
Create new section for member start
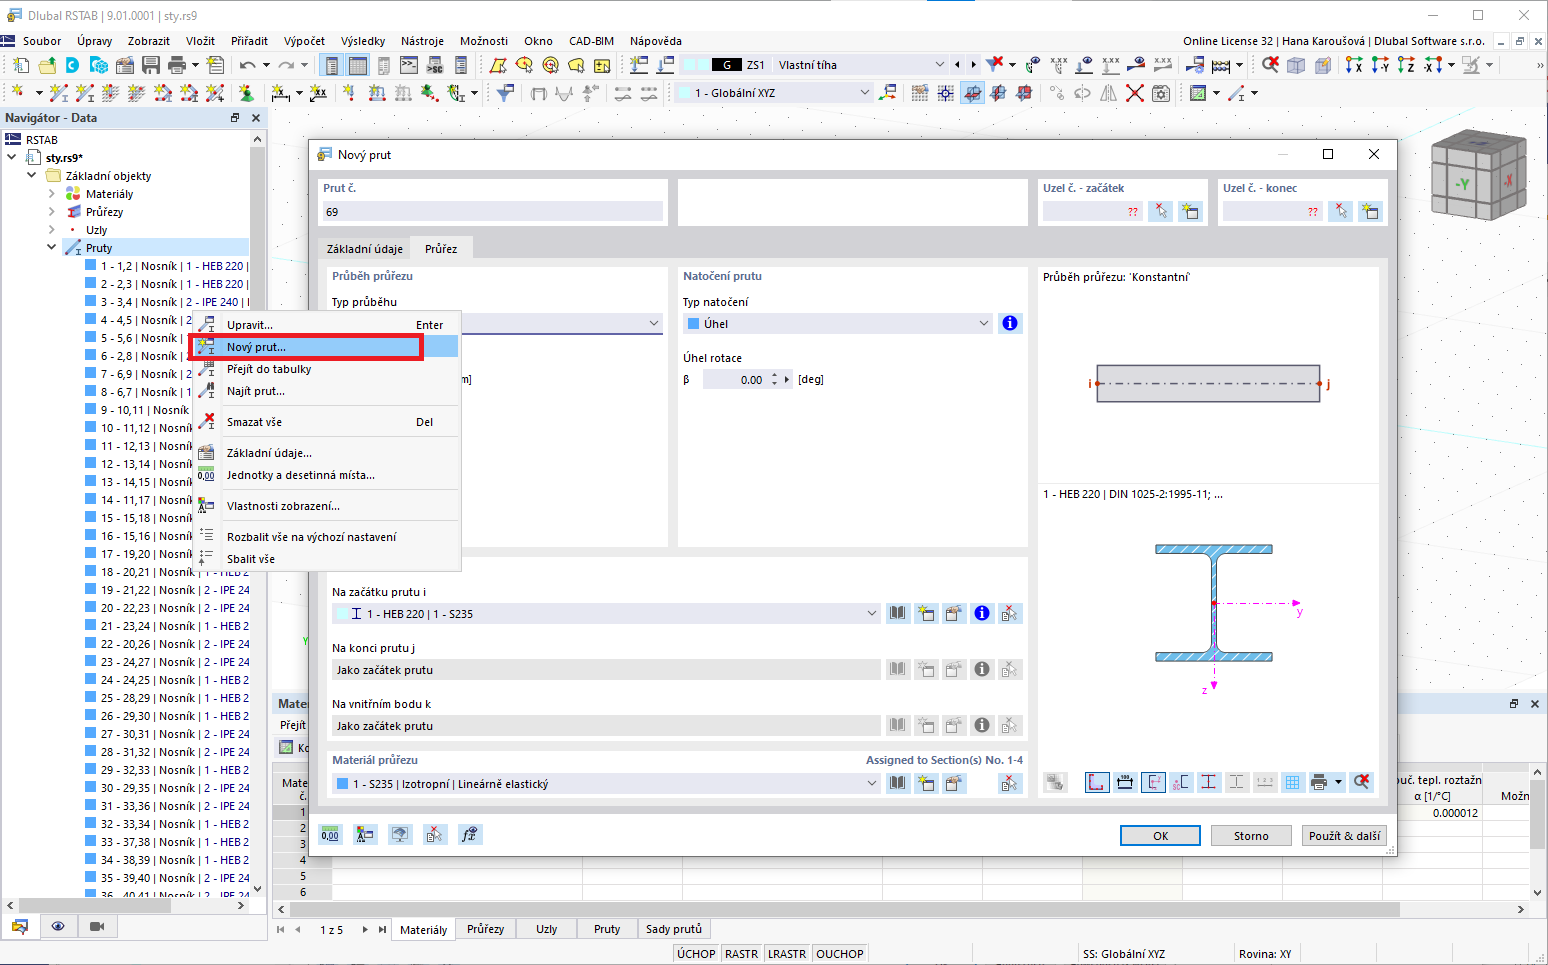tap(926, 613)
